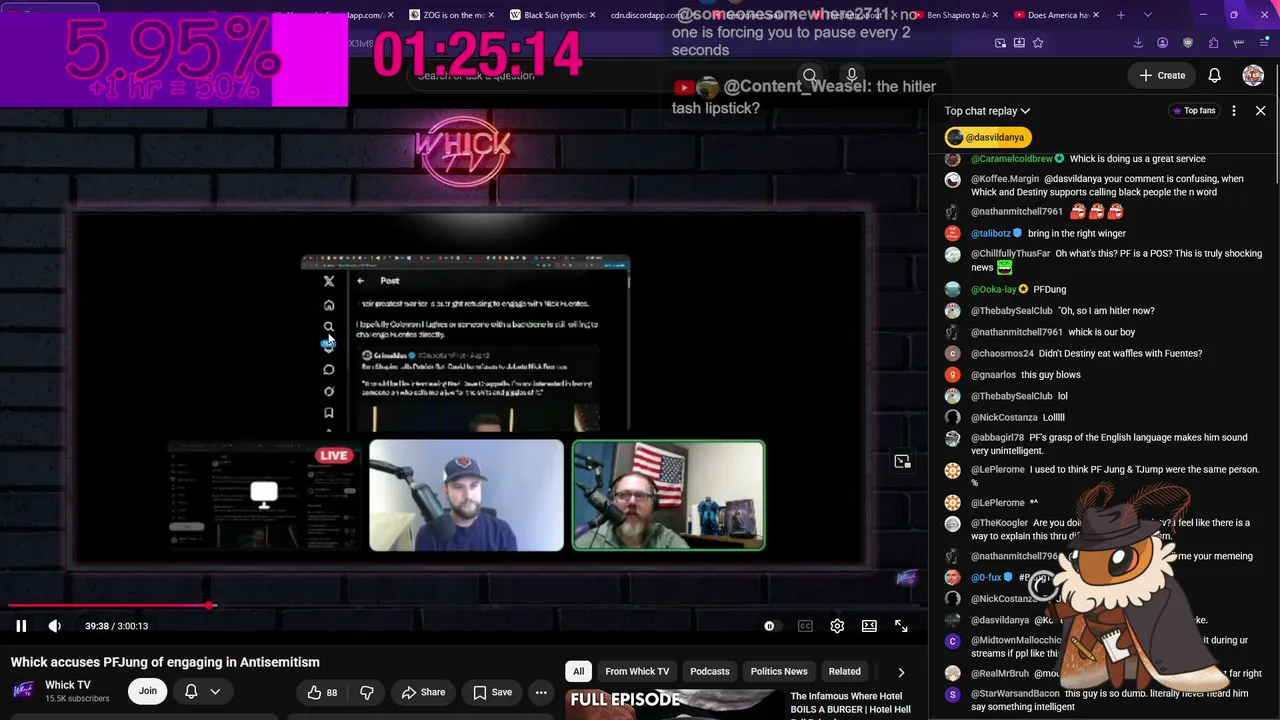
Task: Select the From Whick TV chip
Action: pyautogui.click(x=637, y=671)
